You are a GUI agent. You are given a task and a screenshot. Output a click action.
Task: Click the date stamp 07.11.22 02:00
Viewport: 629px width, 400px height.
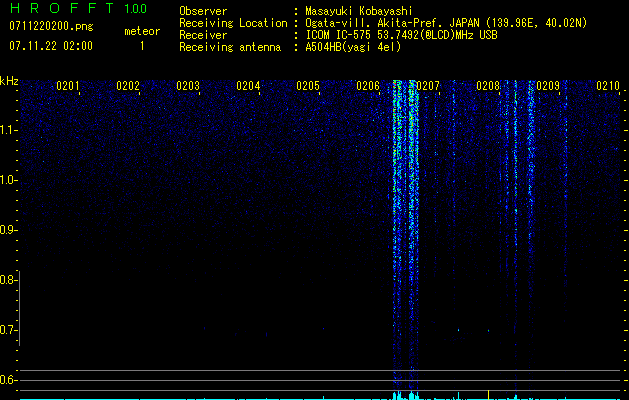[x=51, y=46]
